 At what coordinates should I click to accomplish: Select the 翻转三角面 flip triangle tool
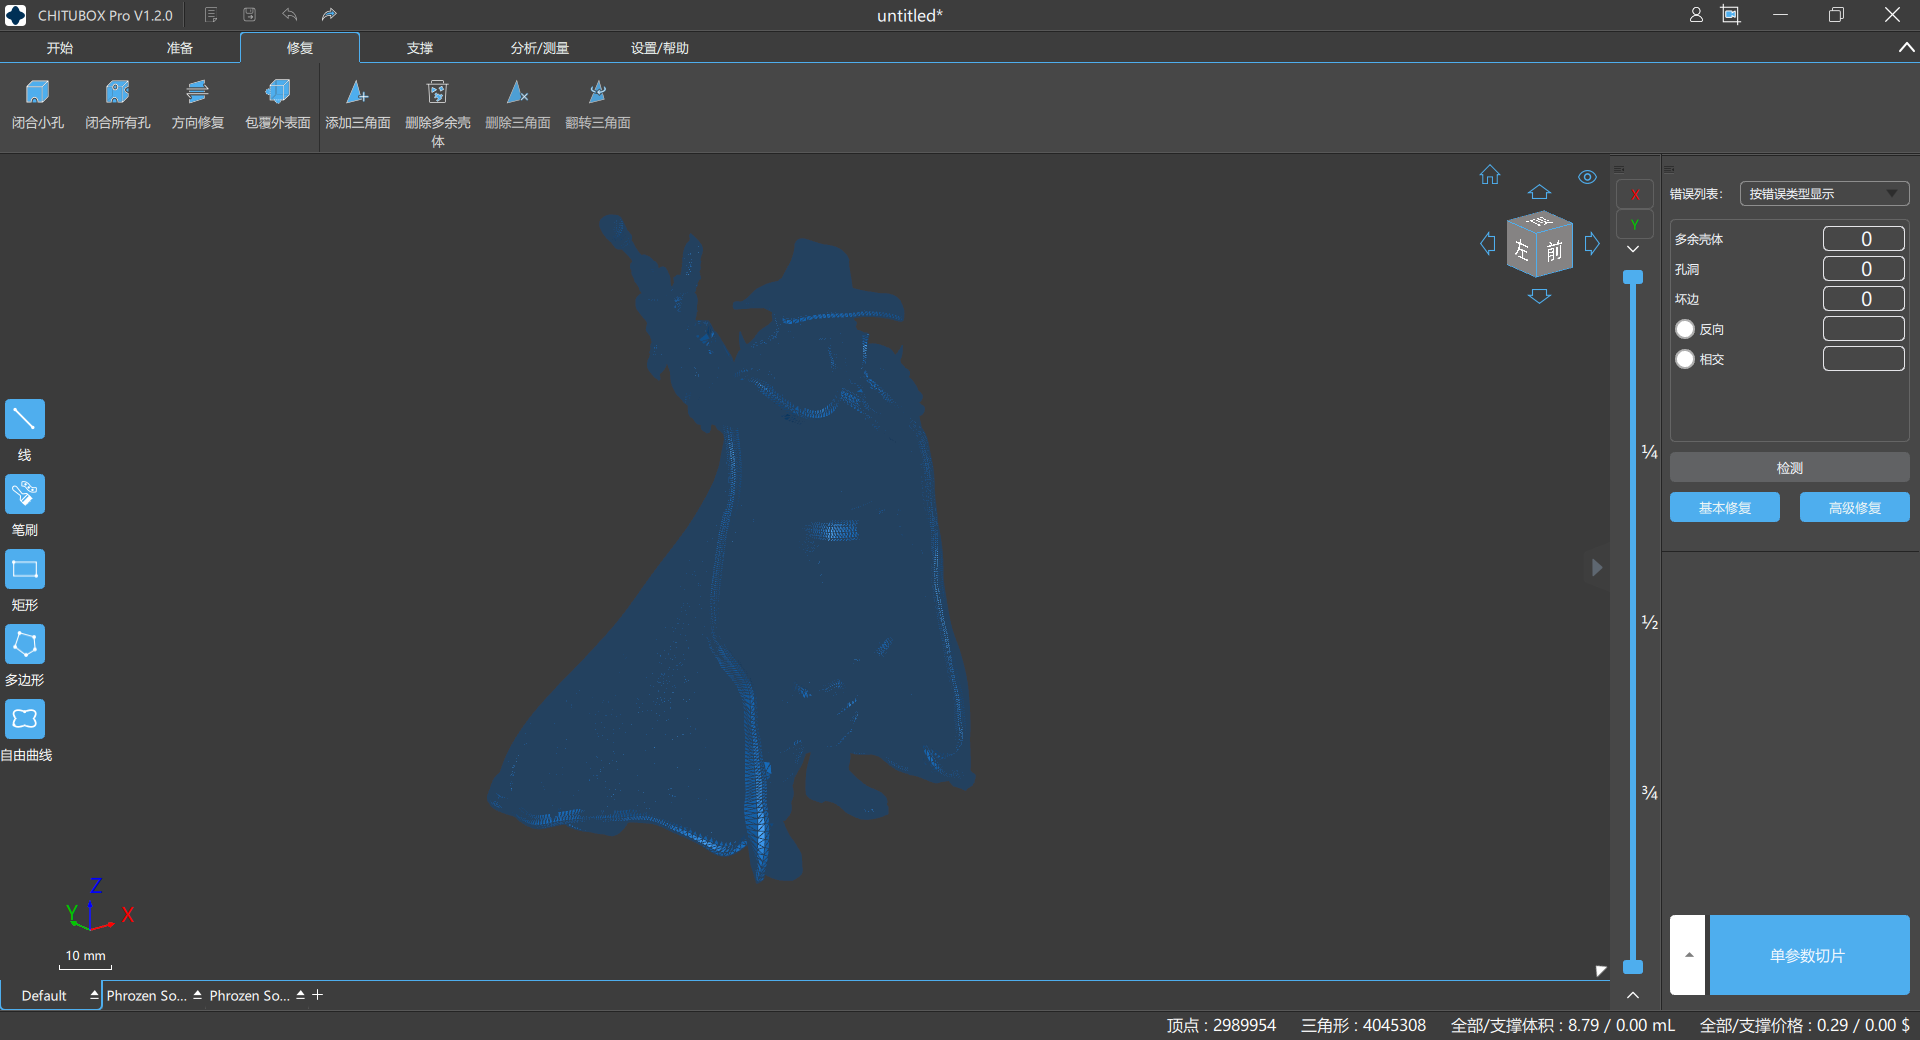tap(598, 105)
